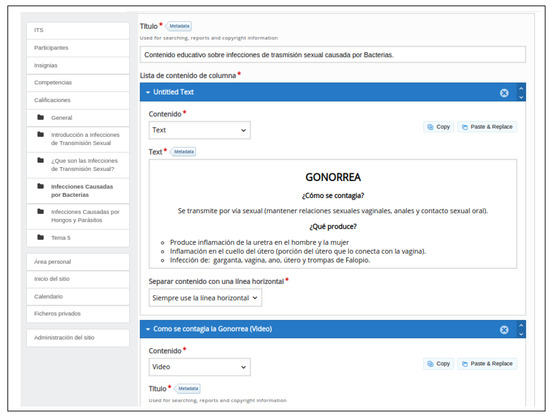Click the Título input field
Screen dimensions: 550x419
pos(333,55)
